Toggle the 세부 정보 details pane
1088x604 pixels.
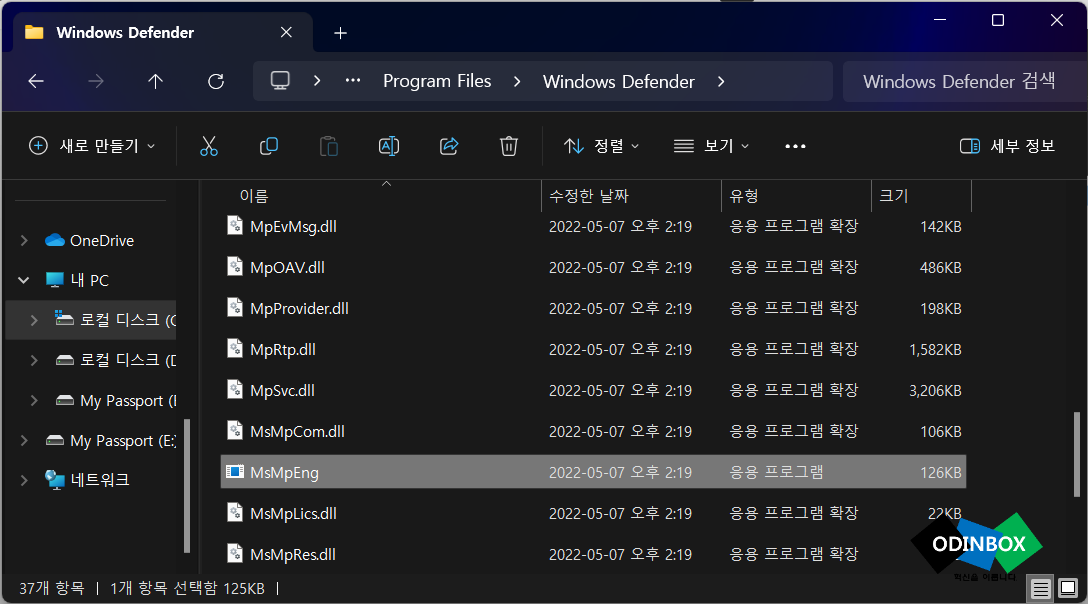pyautogui.click(x=1007, y=146)
